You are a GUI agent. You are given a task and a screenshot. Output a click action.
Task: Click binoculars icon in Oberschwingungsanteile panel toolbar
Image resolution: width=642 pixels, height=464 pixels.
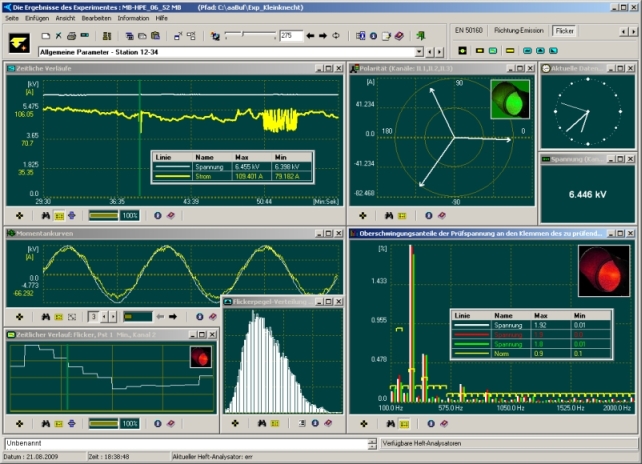coord(387,424)
